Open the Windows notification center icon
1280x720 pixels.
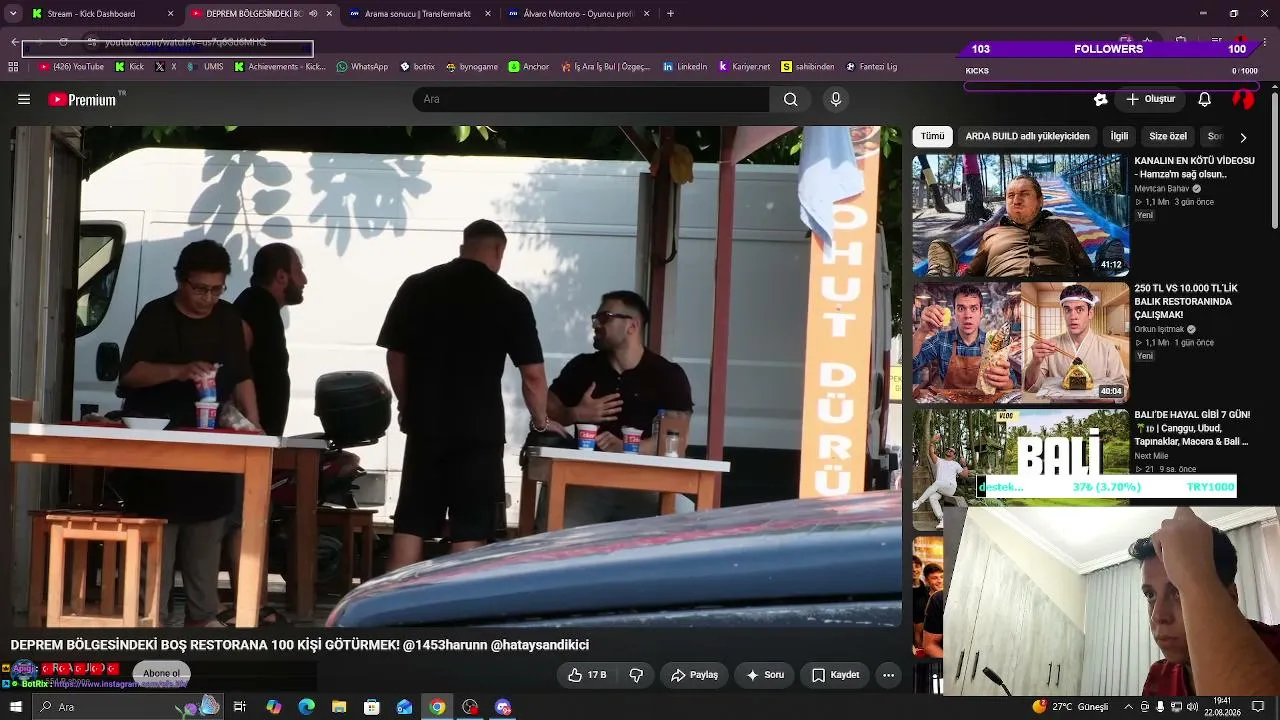pyautogui.click(x=1258, y=707)
